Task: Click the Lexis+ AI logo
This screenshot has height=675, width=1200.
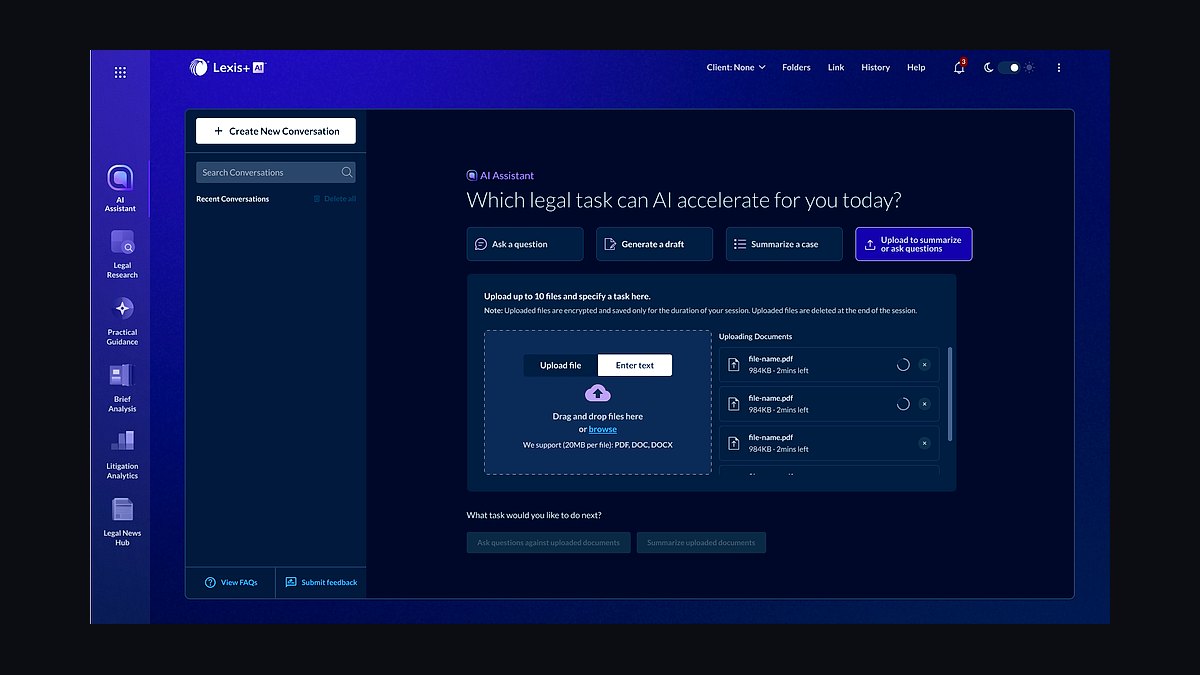Action: pos(228,68)
